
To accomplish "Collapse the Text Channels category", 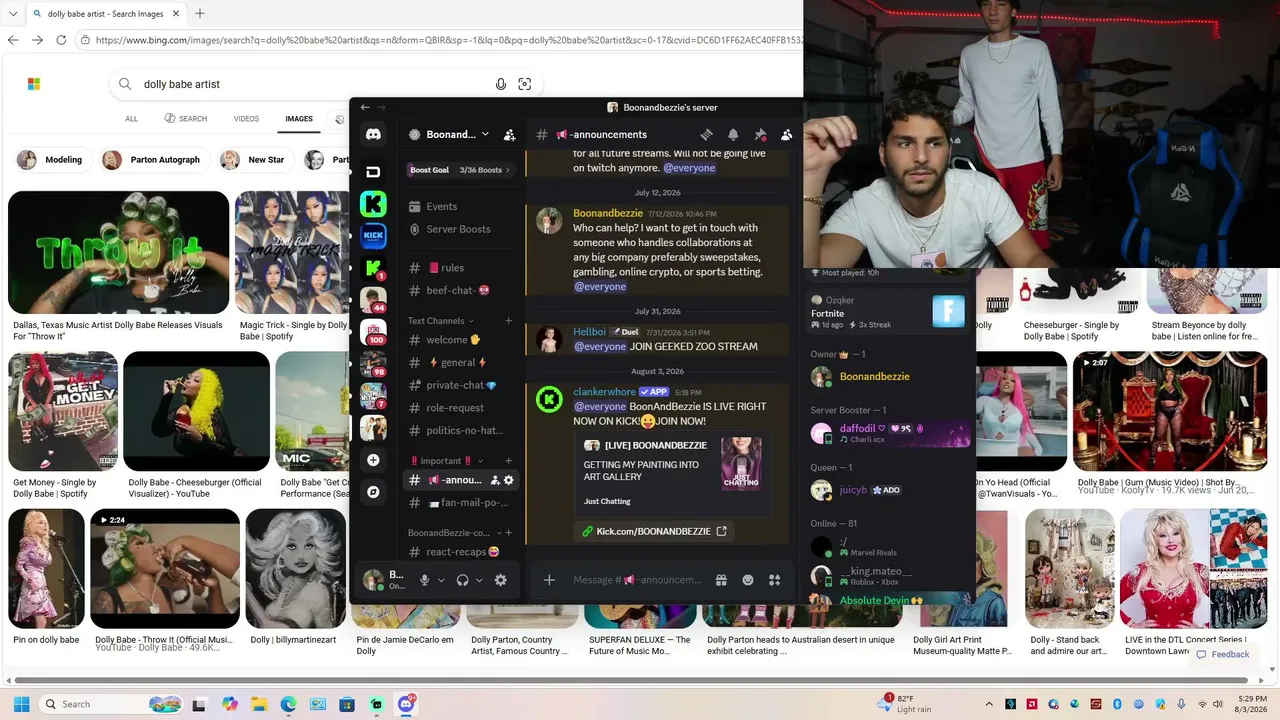I will coord(440,321).
